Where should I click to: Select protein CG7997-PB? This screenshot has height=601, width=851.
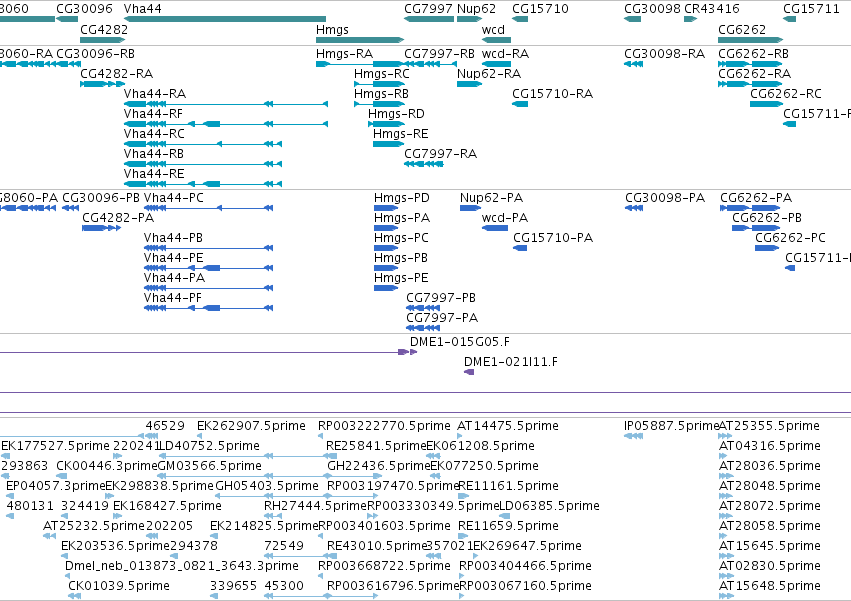click(x=441, y=298)
